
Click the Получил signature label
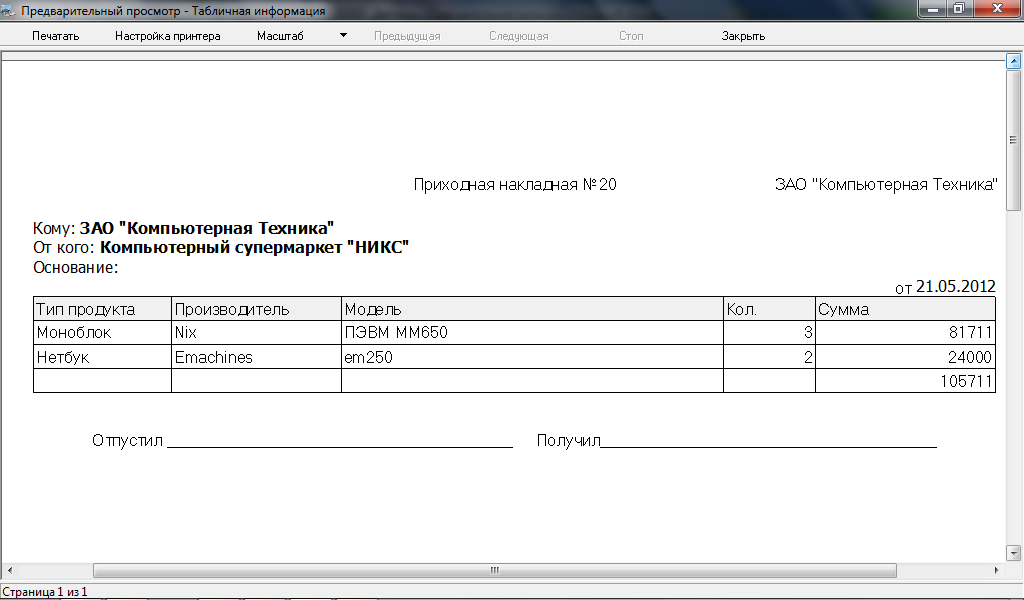[x=568, y=441]
